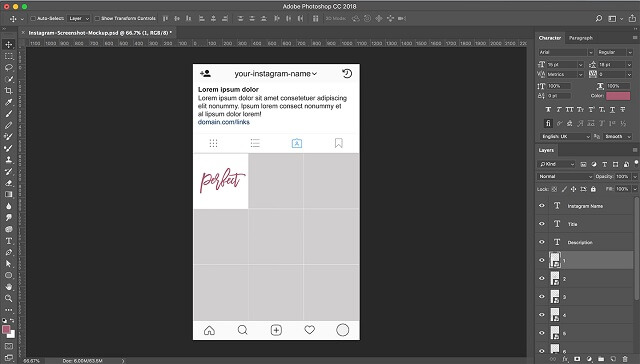The image size is (640, 364).
Task: Switch to the Paragraph tab
Action: pyautogui.click(x=580, y=38)
